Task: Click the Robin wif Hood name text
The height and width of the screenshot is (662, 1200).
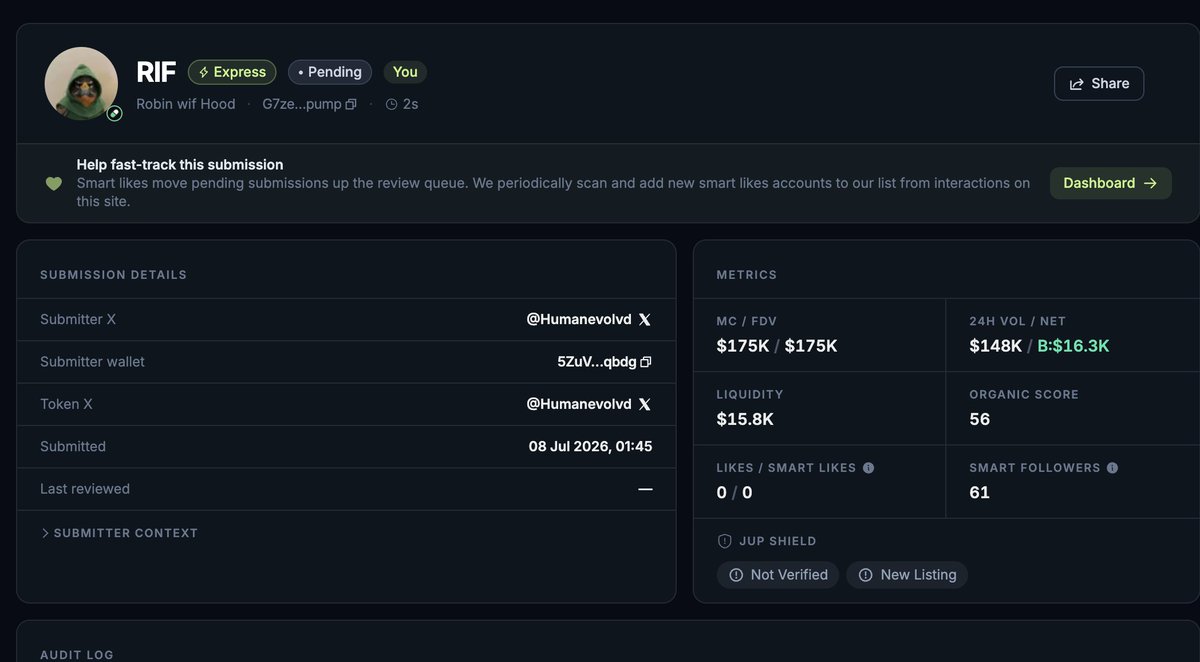Action: (x=186, y=104)
